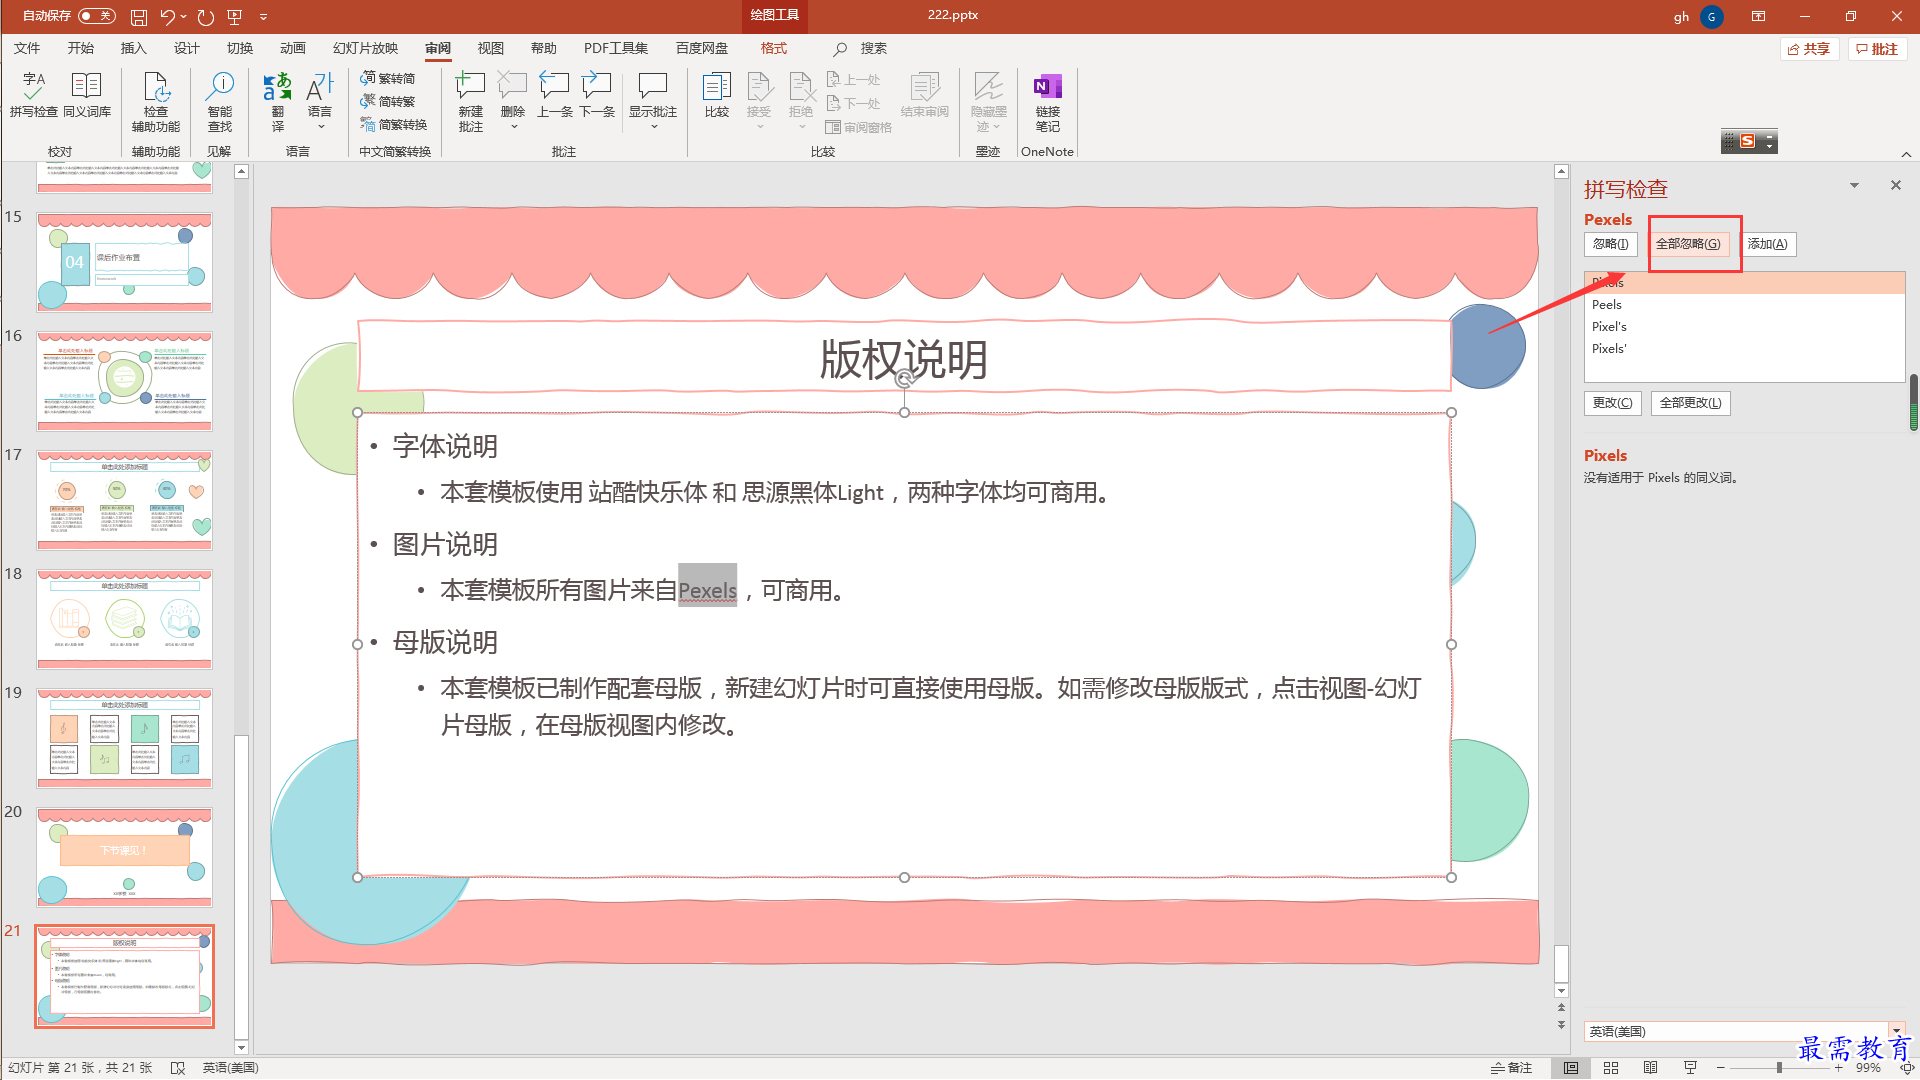
Task: Expand the 显示批注 dropdown arrow
Action: (x=654, y=127)
